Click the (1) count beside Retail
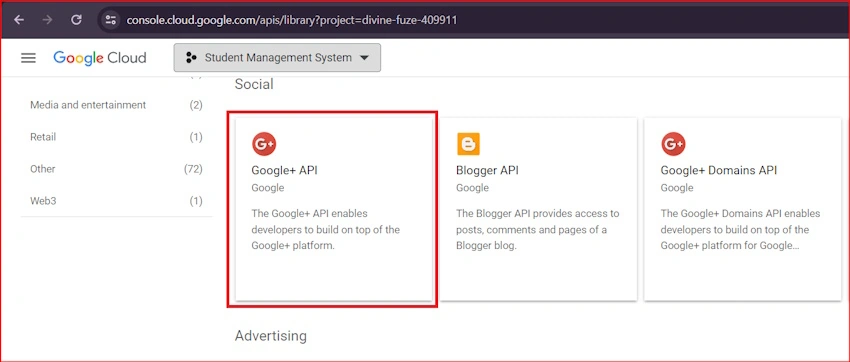 click(x=196, y=137)
